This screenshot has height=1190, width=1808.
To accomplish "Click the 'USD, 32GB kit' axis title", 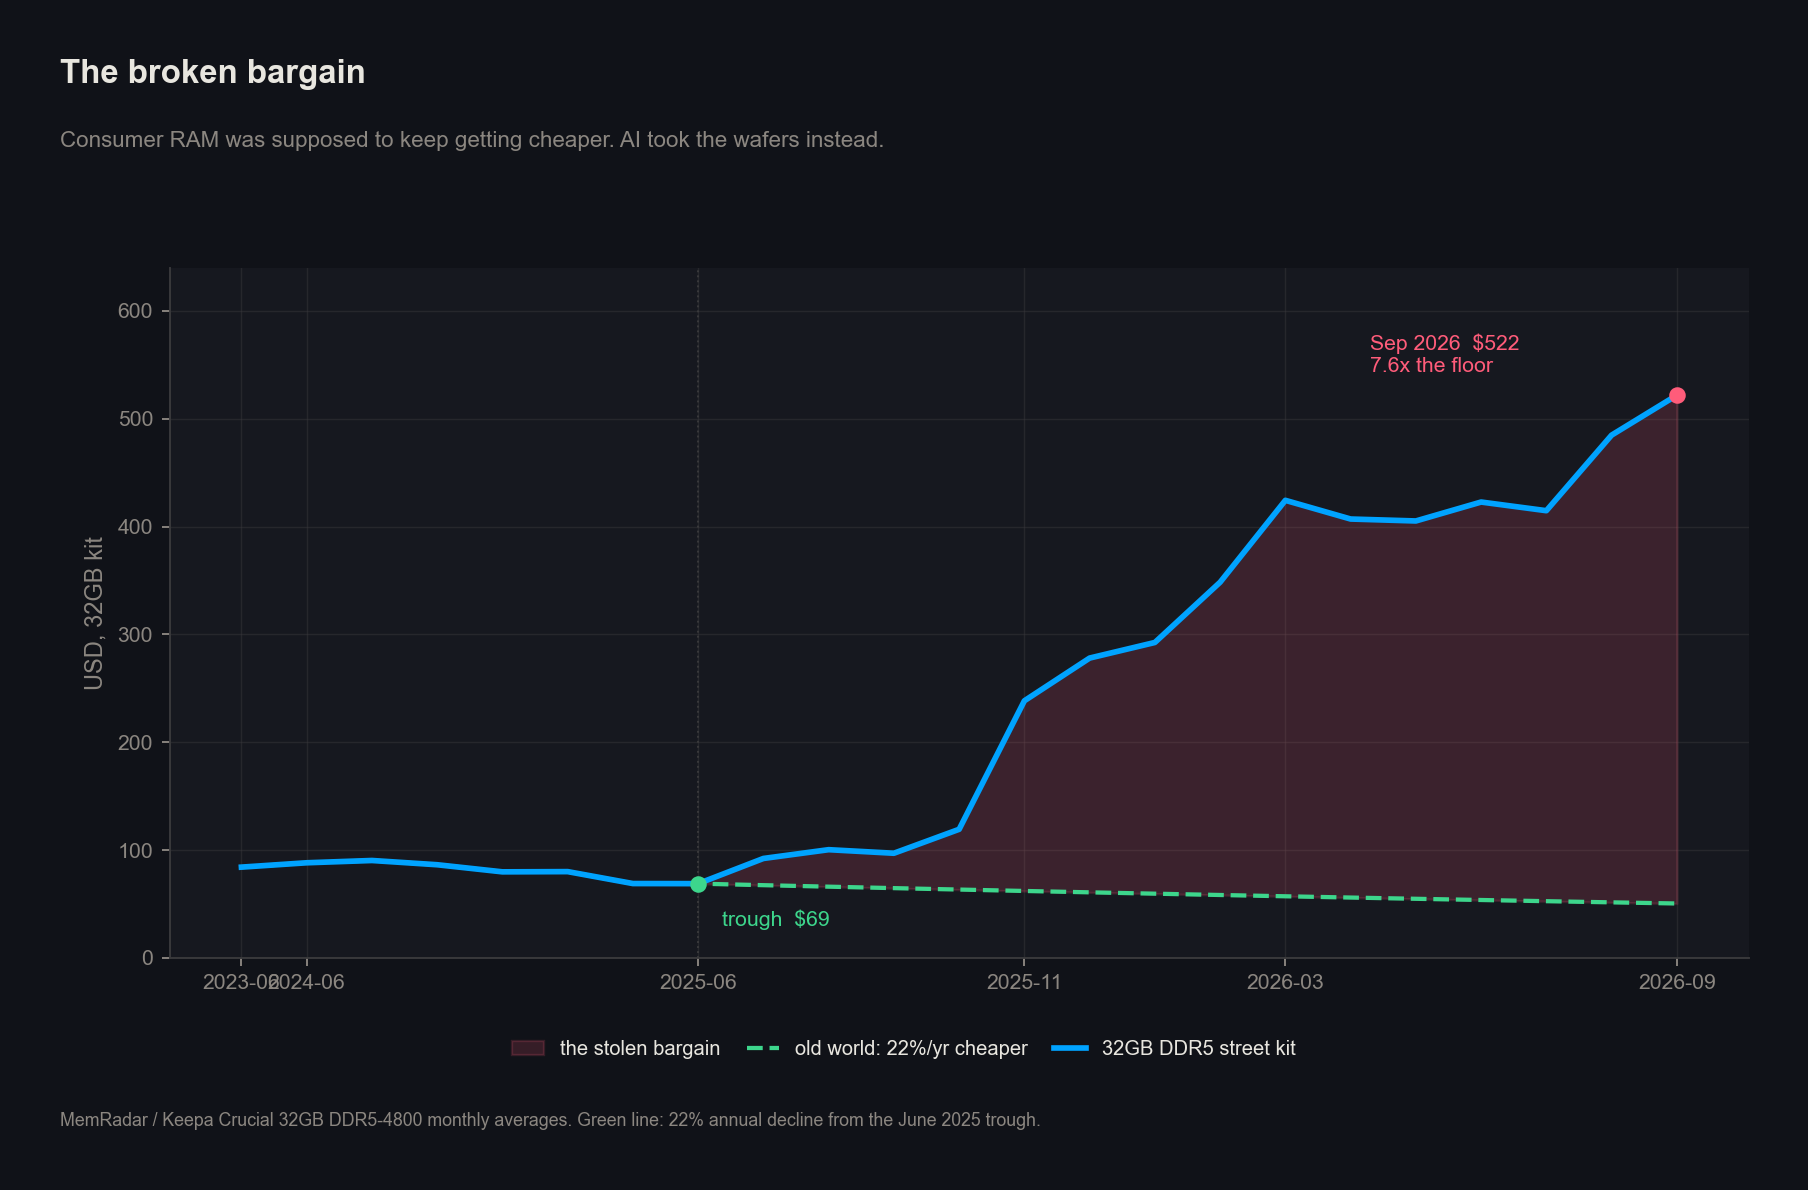I will pos(93,613).
